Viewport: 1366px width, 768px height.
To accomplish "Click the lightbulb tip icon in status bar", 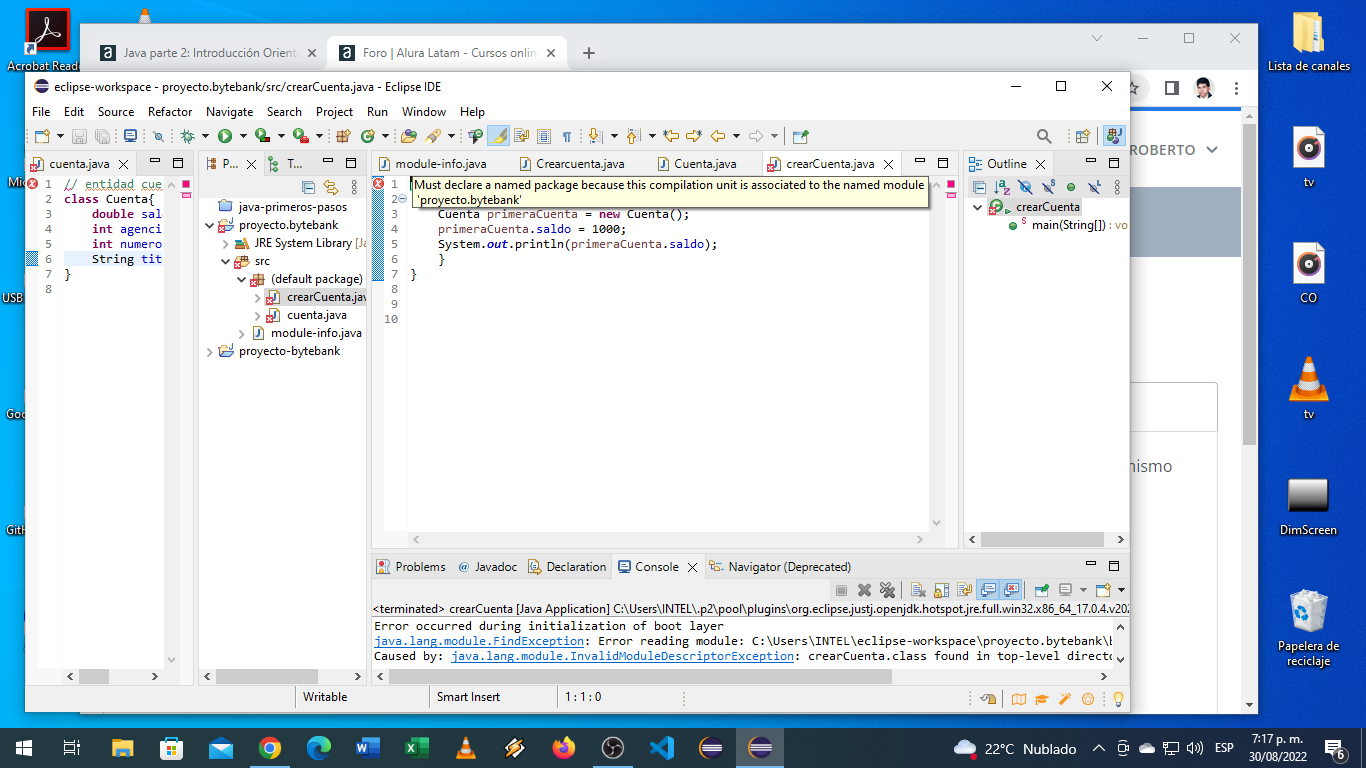I will [1118, 699].
